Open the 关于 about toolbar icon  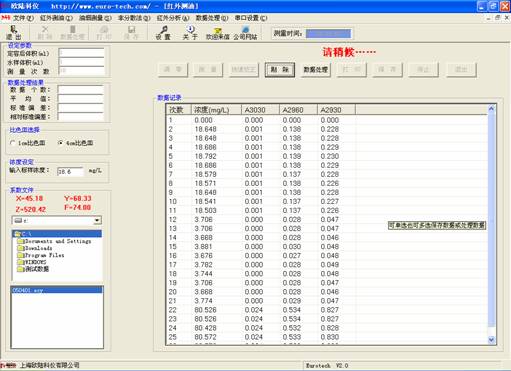(190, 33)
